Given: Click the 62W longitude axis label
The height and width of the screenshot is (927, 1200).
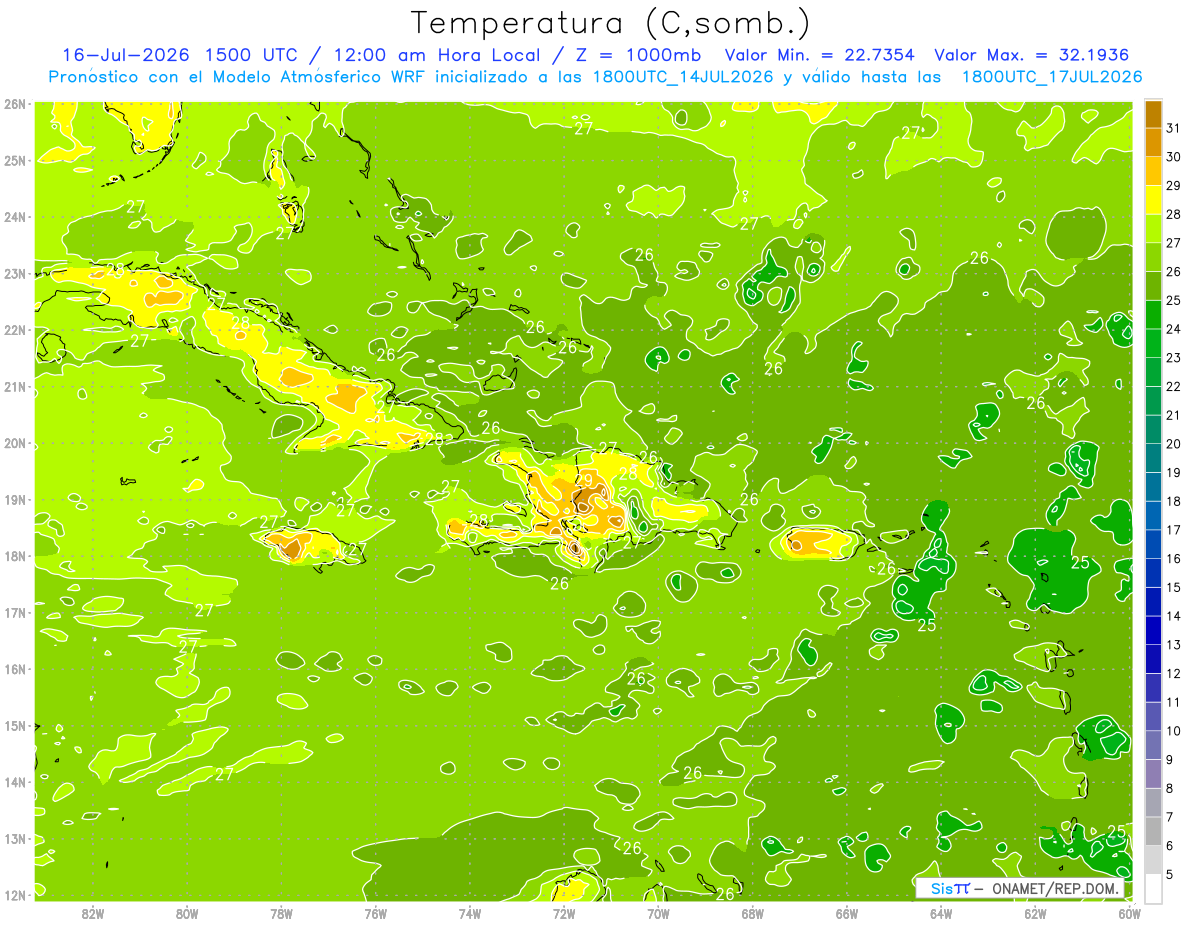Looking at the screenshot, I should (x=1035, y=913).
